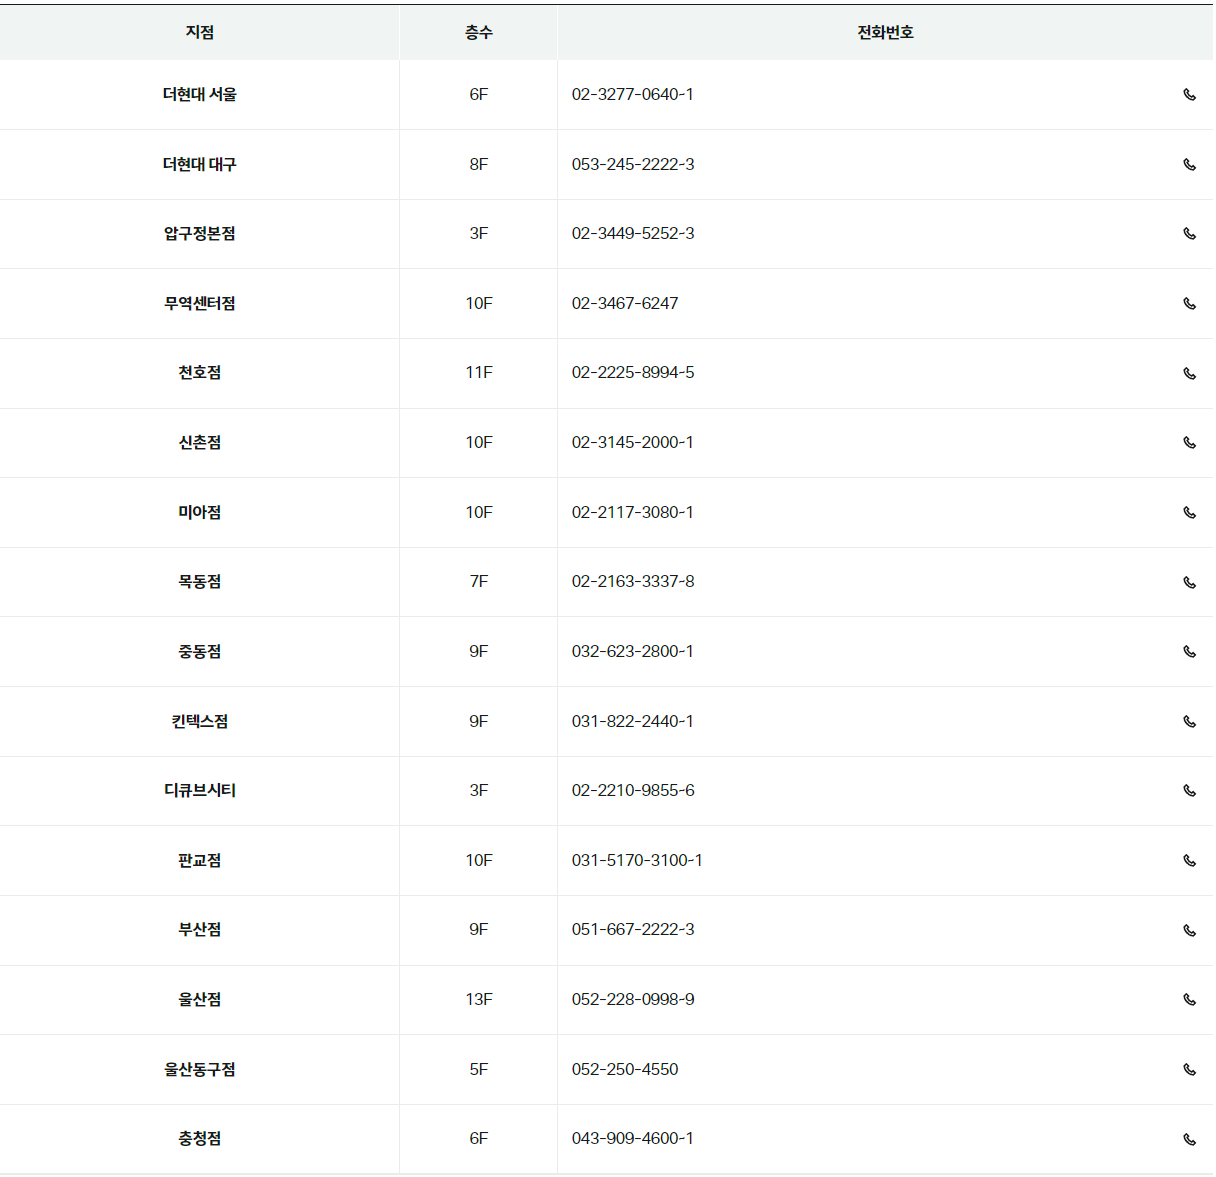Click on 미아점 in the branch column
The image size is (1216, 1177).
point(200,512)
